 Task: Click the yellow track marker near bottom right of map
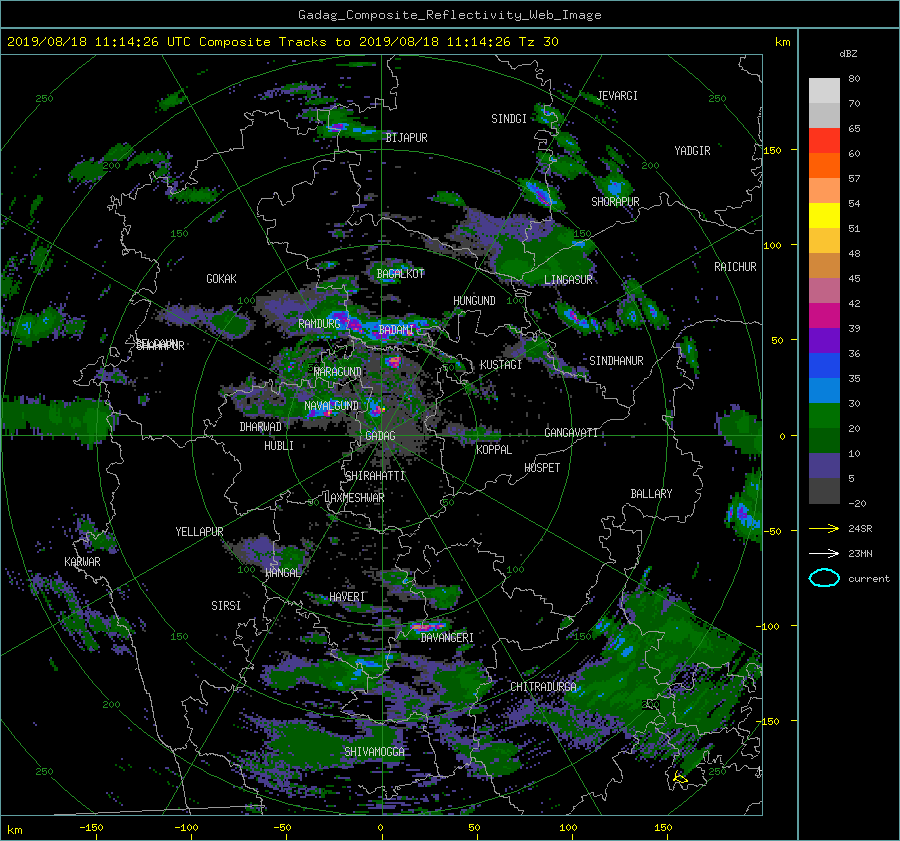point(680,778)
